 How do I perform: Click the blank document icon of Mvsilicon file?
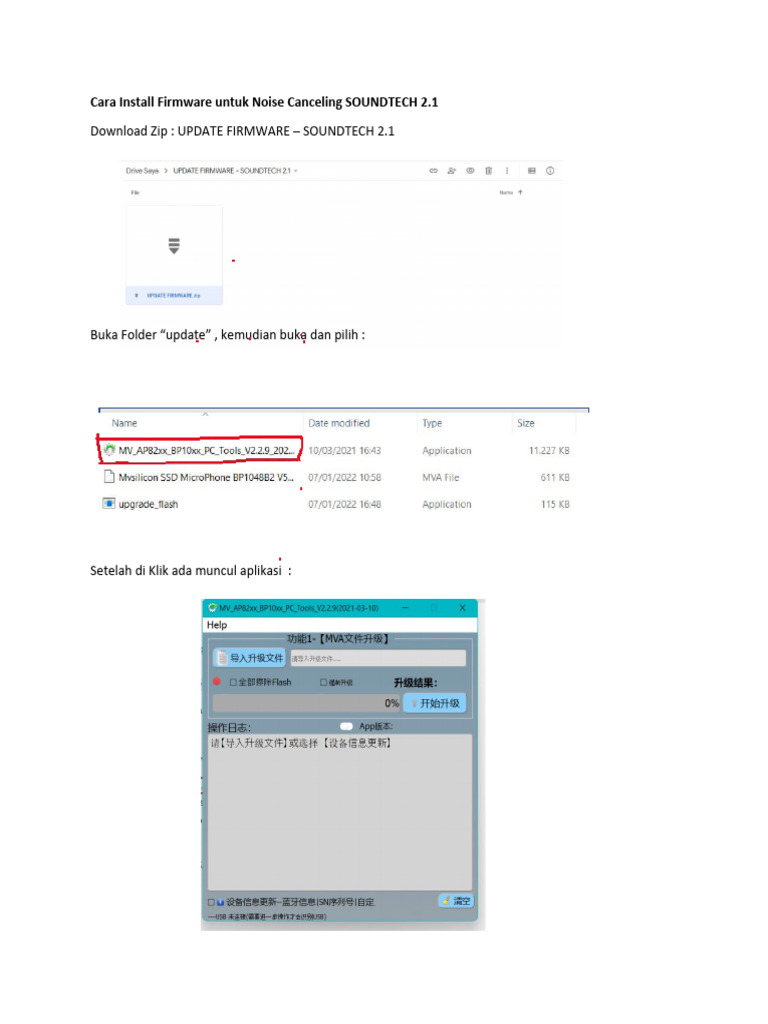tap(109, 477)
